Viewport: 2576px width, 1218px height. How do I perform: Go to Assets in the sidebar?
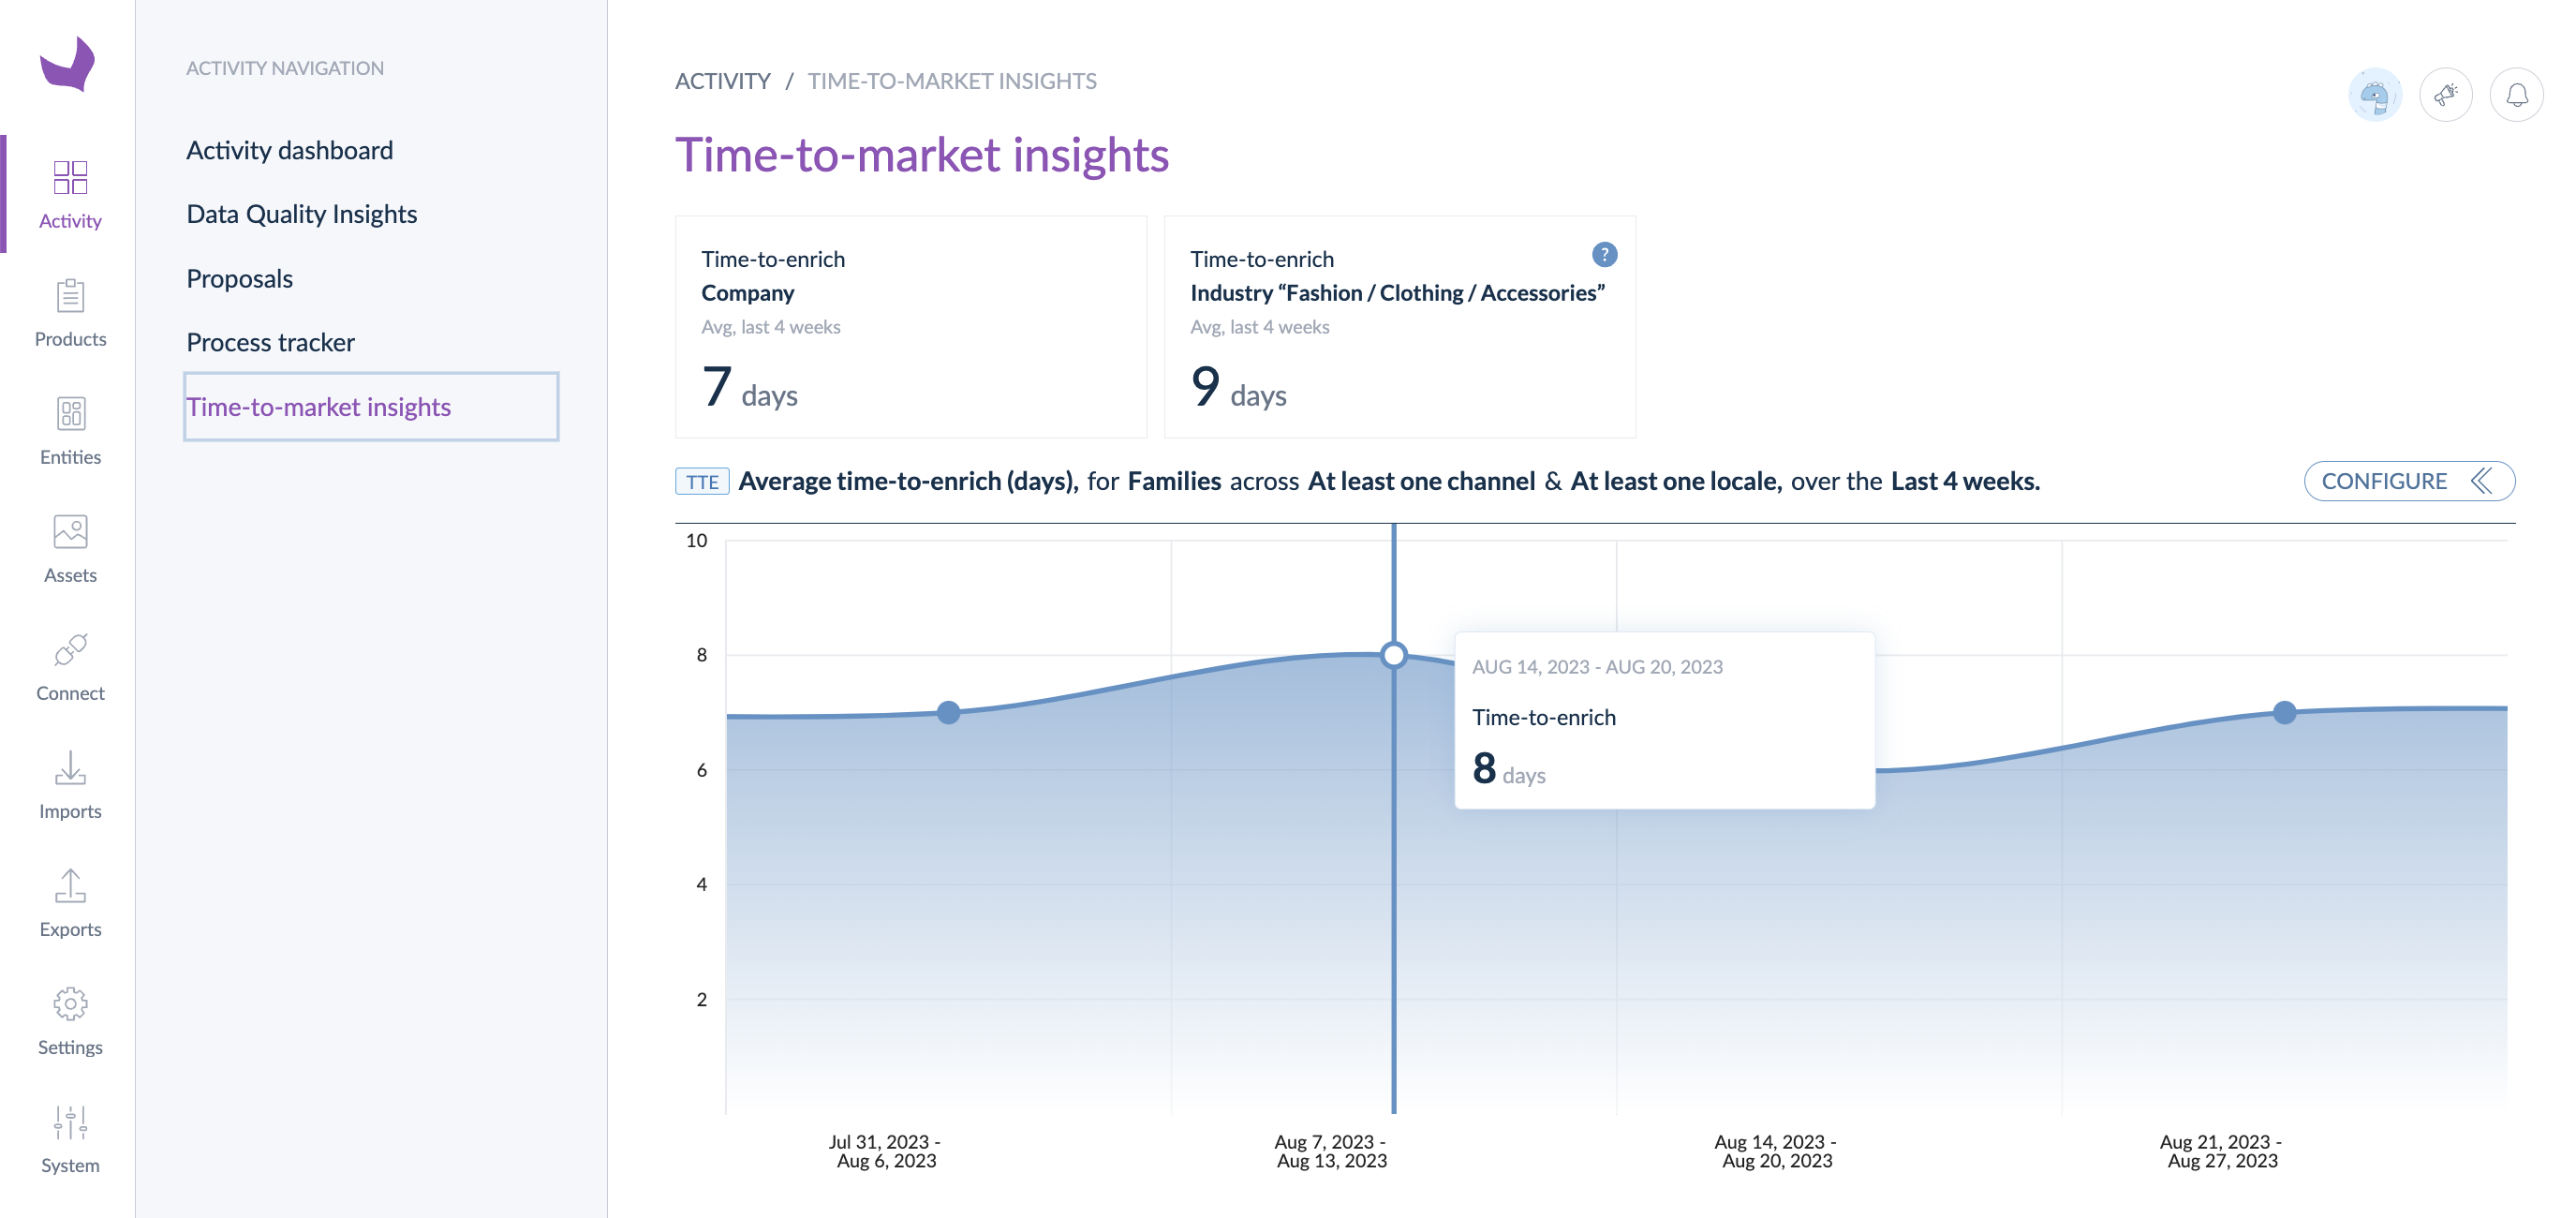click(70, 549)
